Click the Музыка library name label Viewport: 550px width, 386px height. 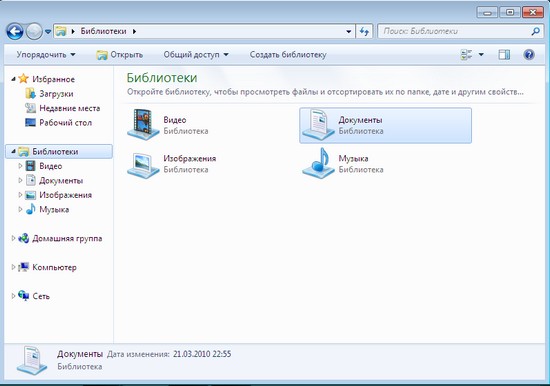click(x=353, y=158)
